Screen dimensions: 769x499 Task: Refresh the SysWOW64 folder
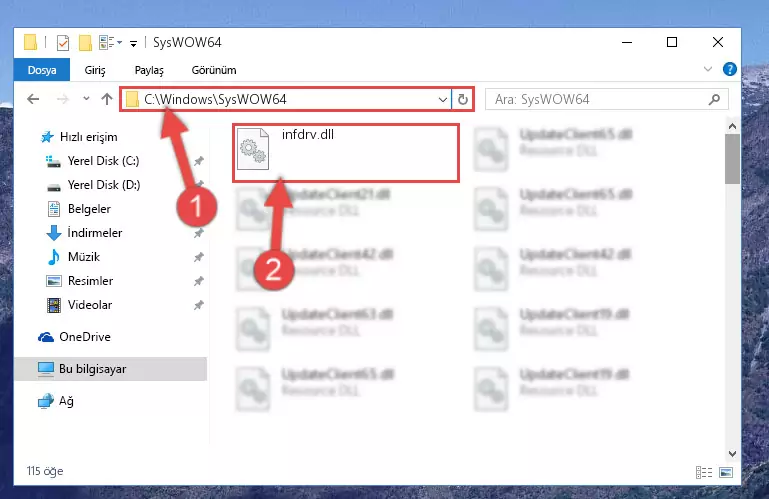[462, 100]
